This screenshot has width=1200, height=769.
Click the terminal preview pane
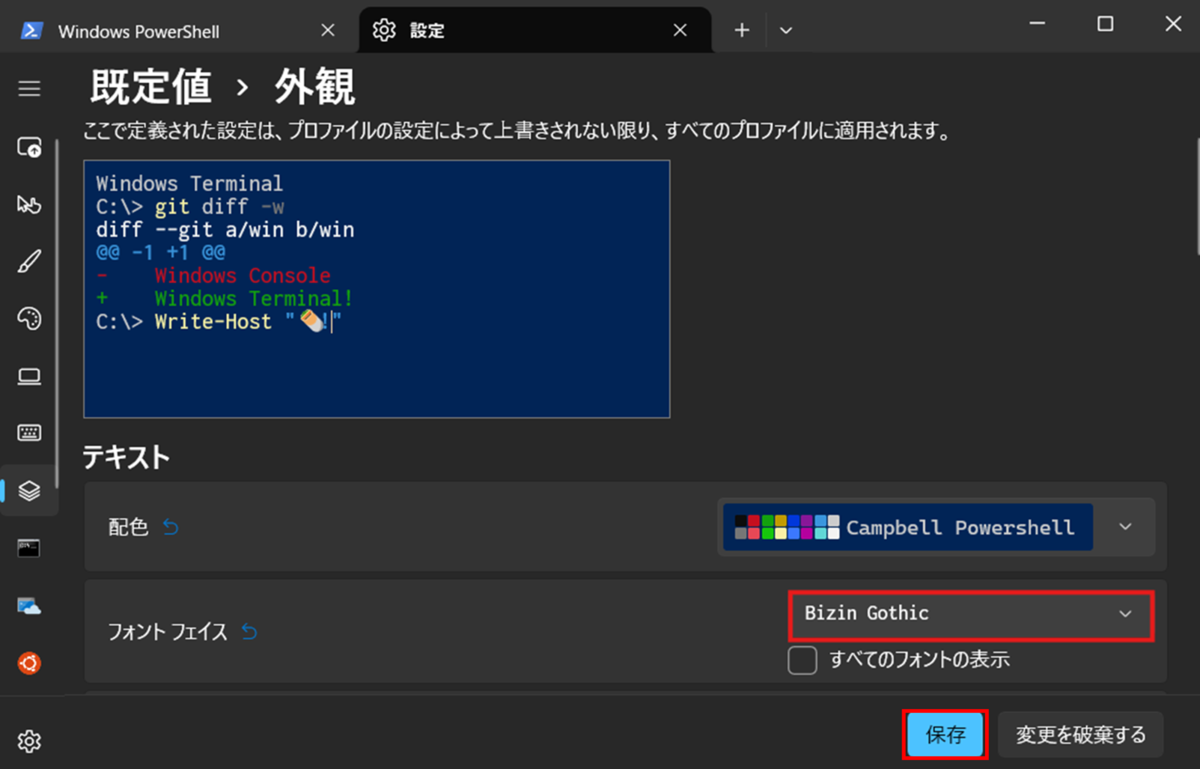pyautogui.click(x=377, y=289)
